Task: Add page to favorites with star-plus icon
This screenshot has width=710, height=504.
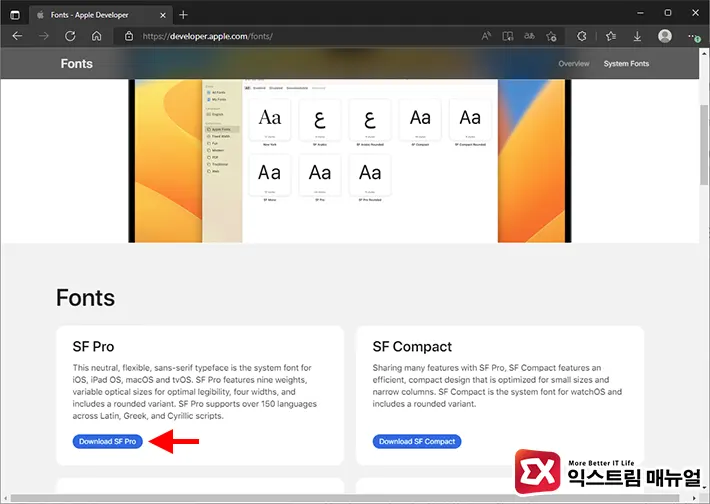Action: point(551,36)
